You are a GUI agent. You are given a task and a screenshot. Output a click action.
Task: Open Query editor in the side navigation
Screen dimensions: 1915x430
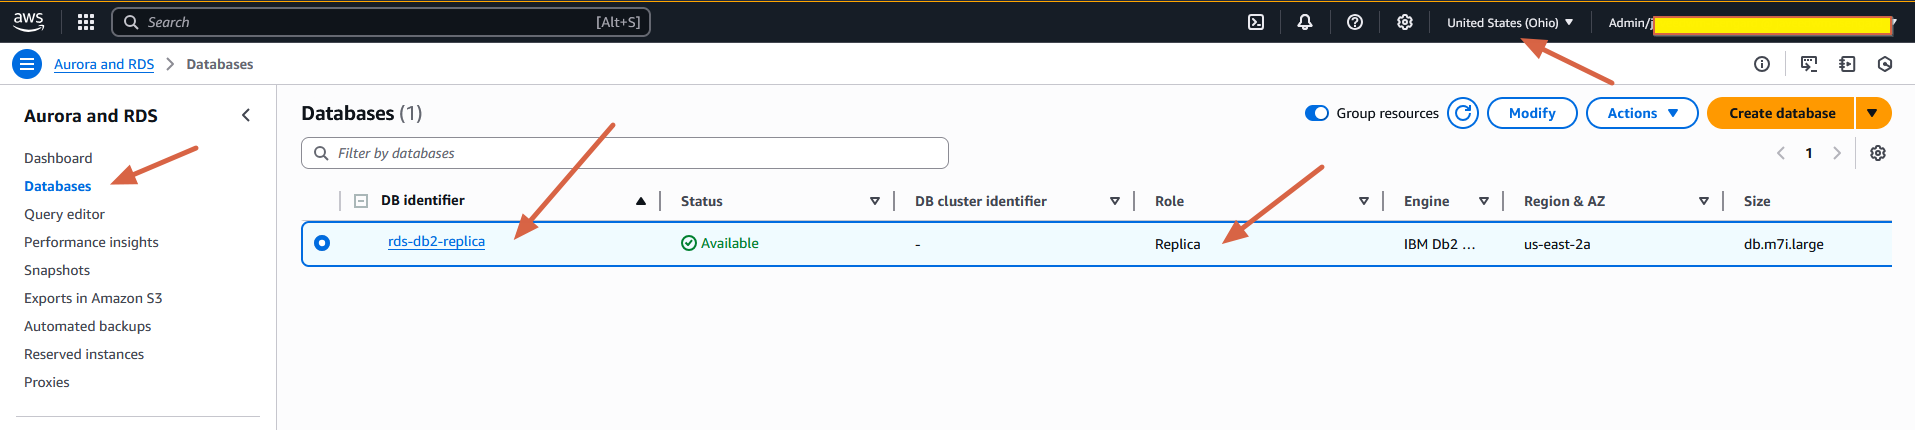tap(64, 214)
